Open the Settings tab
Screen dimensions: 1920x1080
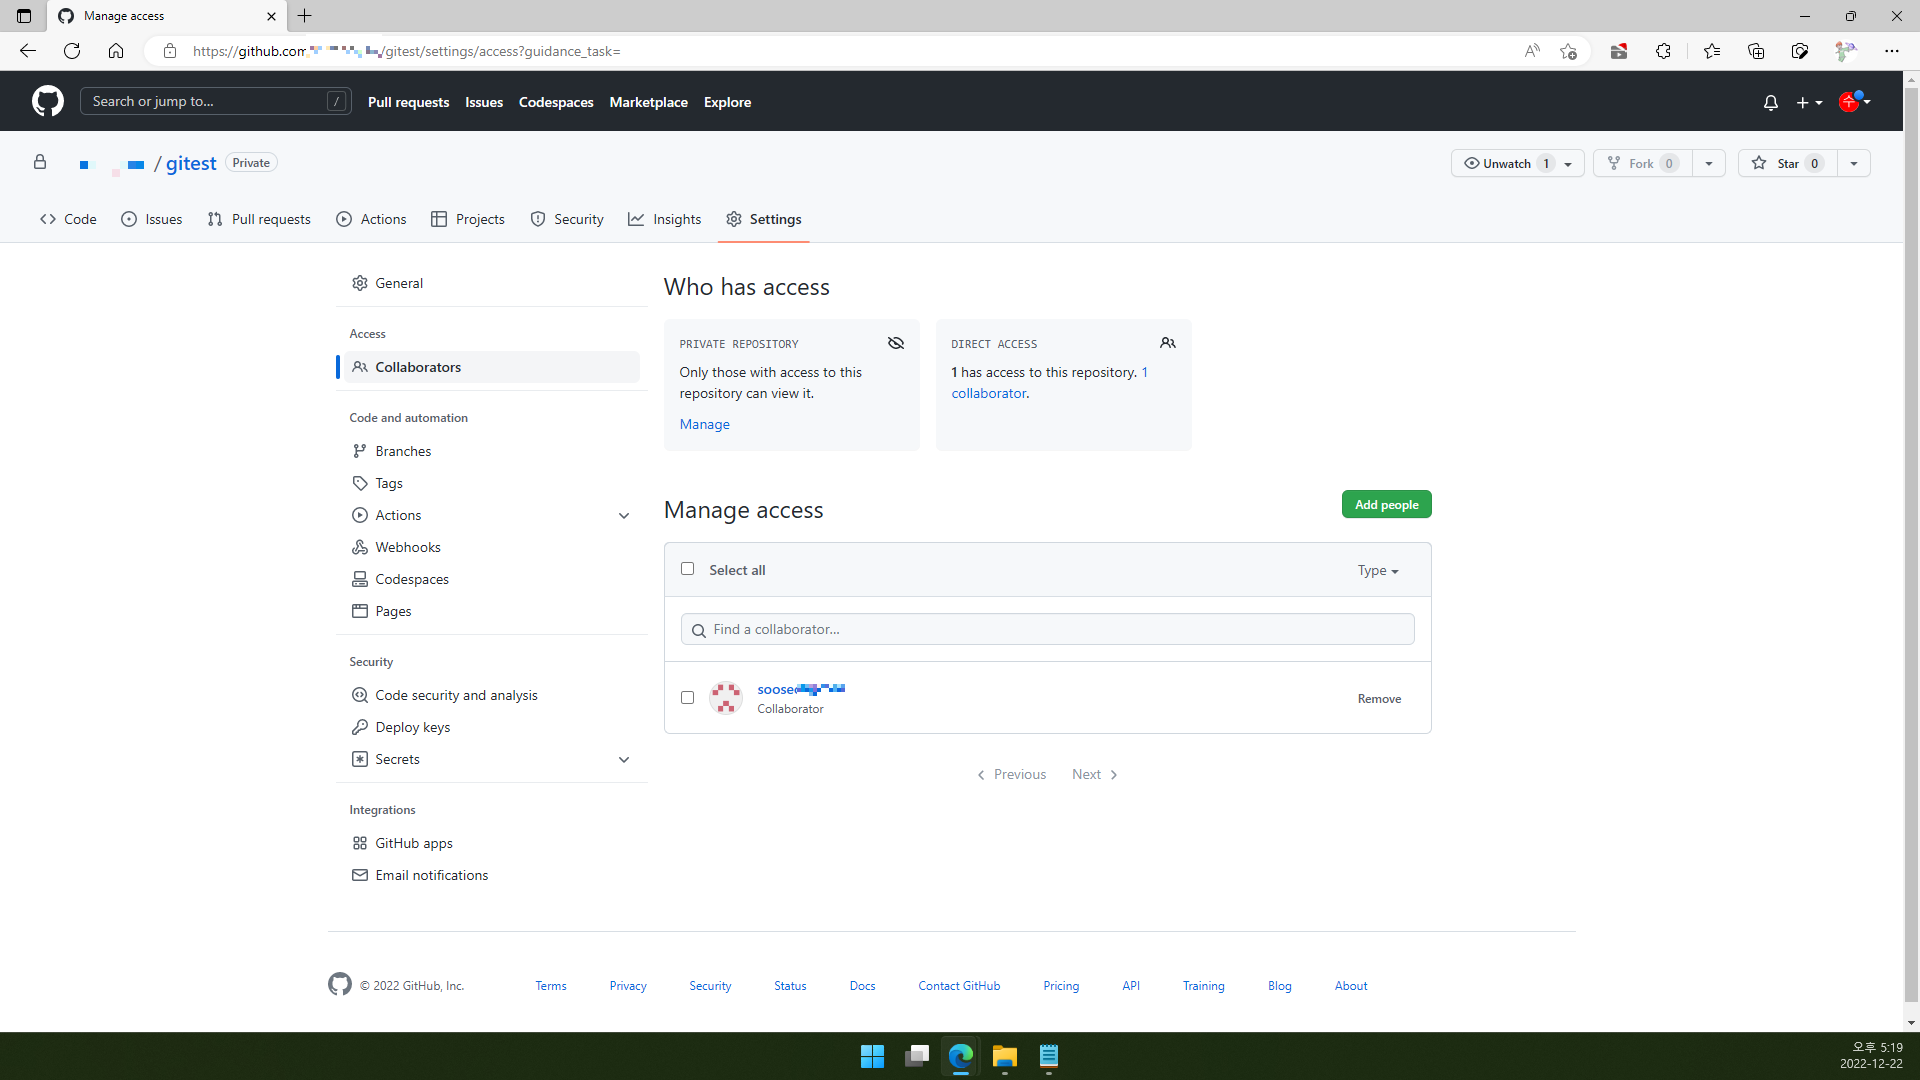764,219
